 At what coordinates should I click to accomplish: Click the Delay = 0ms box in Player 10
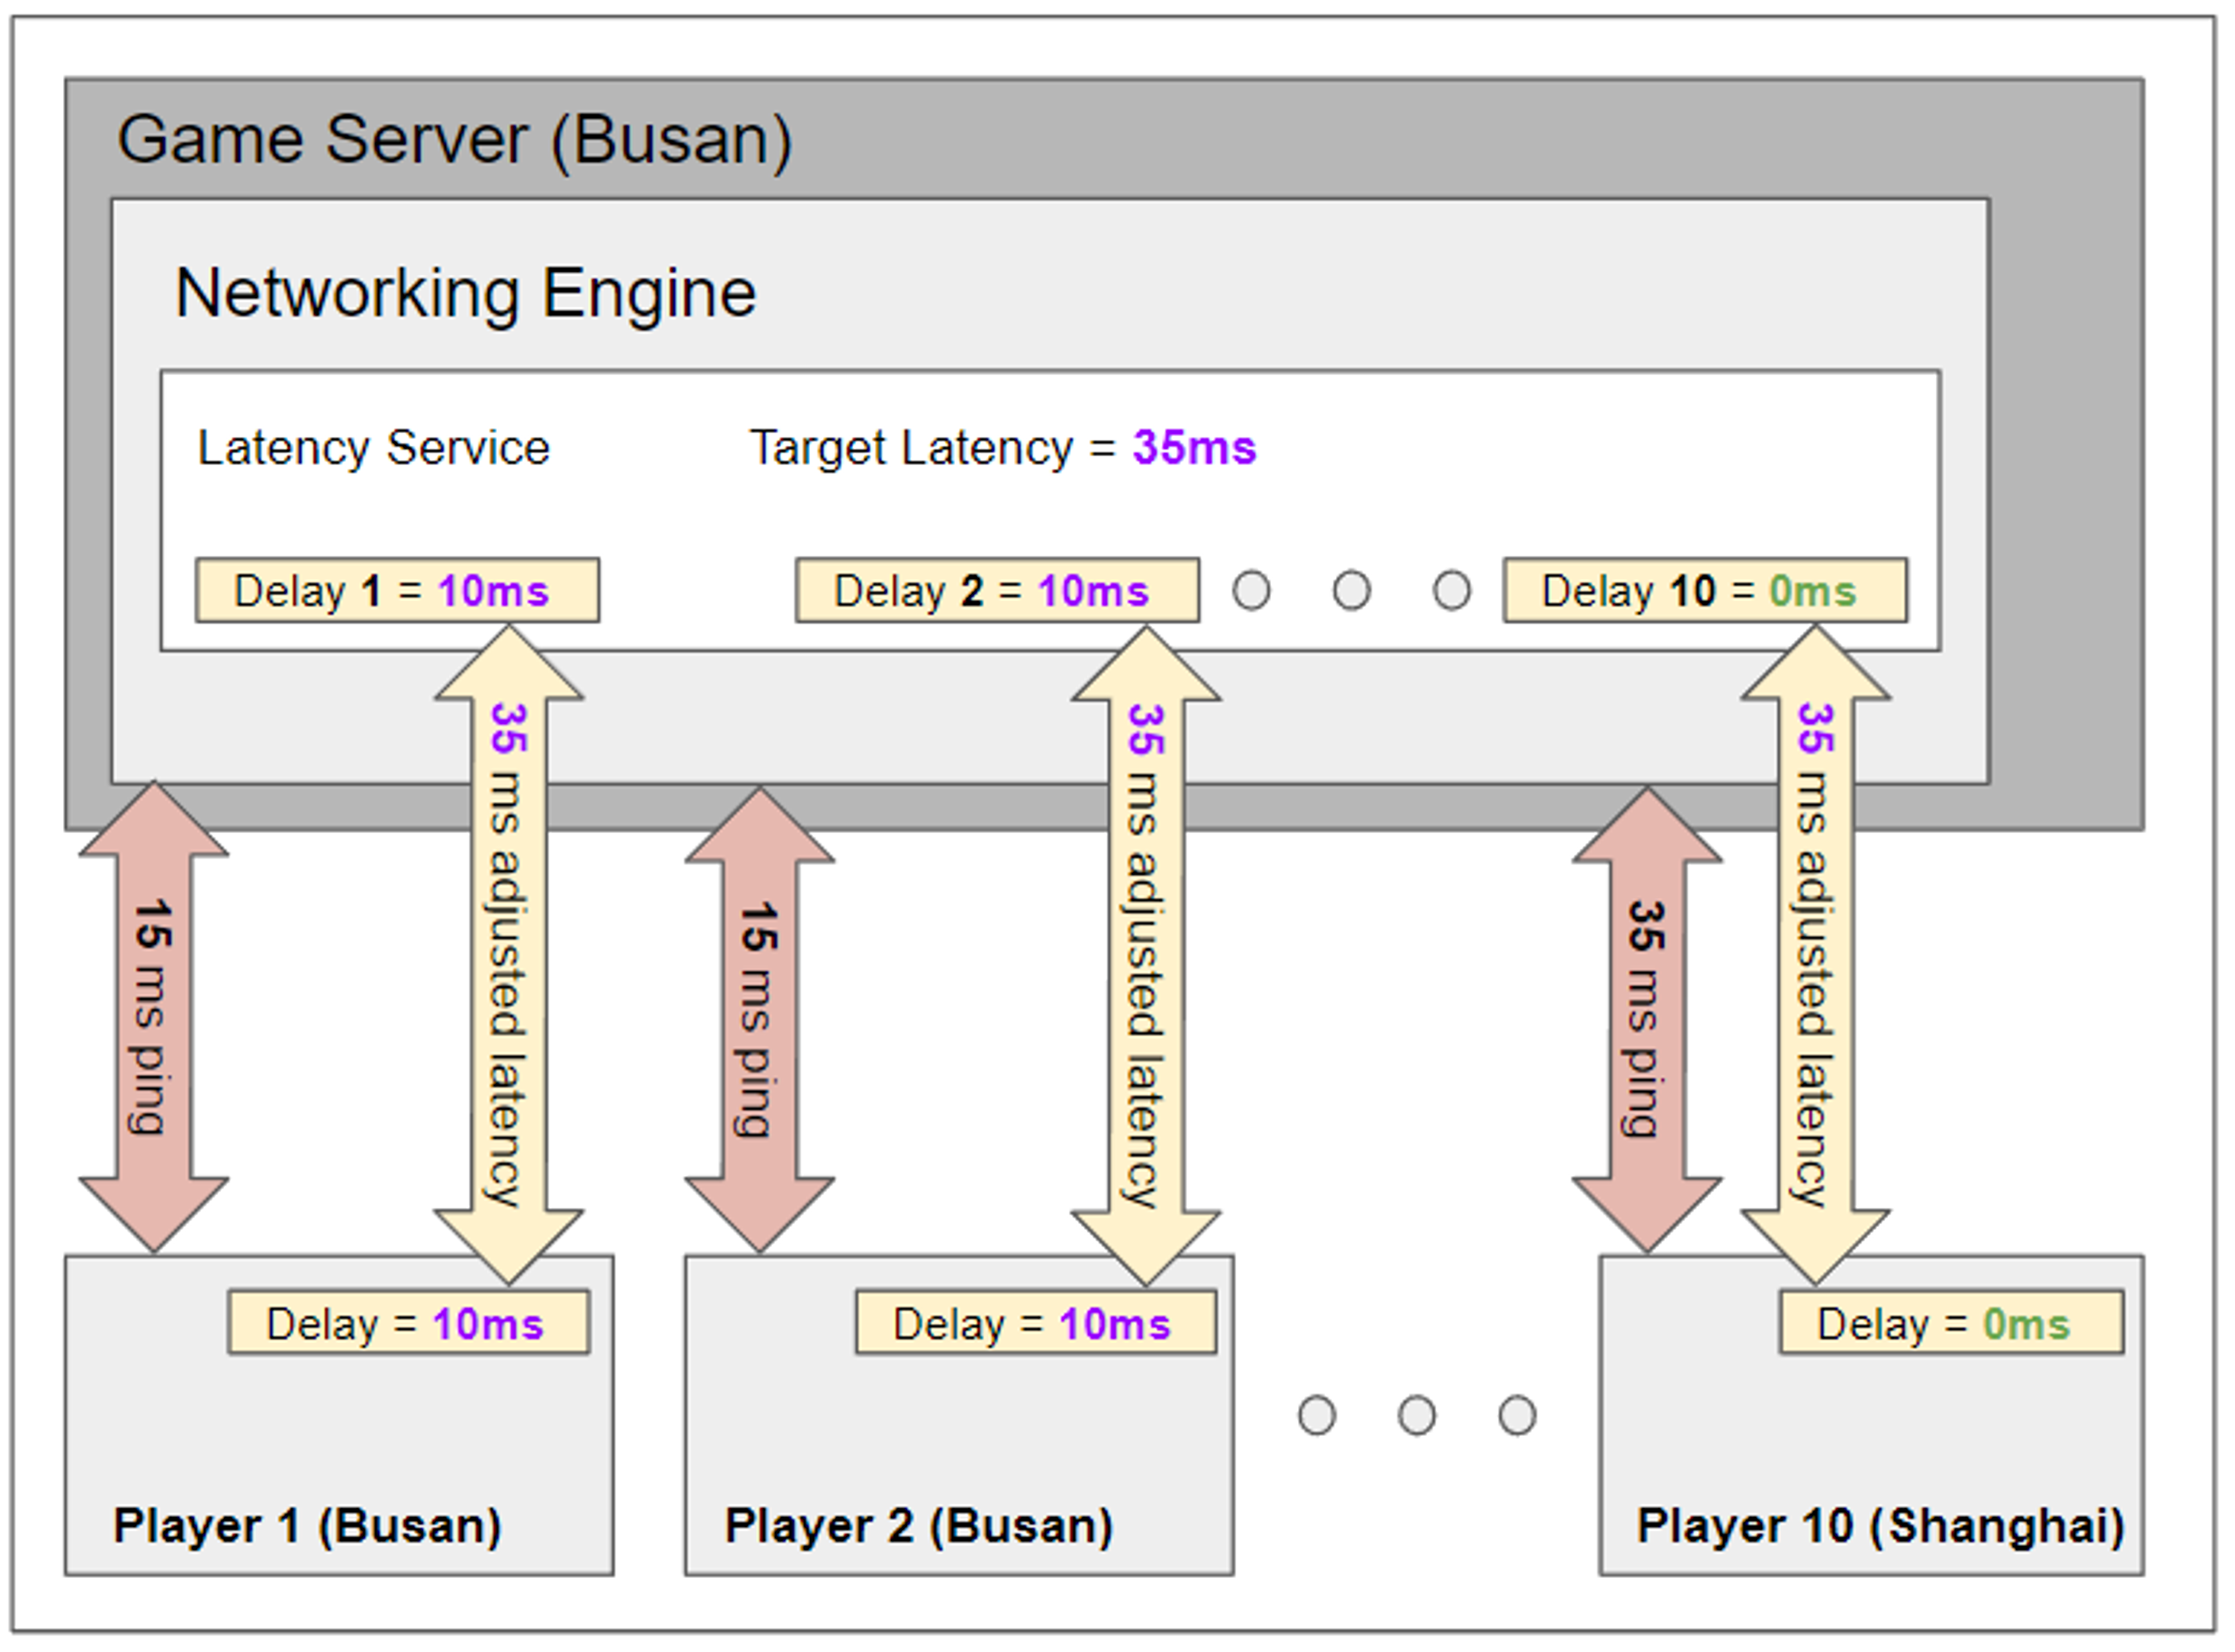point(1950,1323)
